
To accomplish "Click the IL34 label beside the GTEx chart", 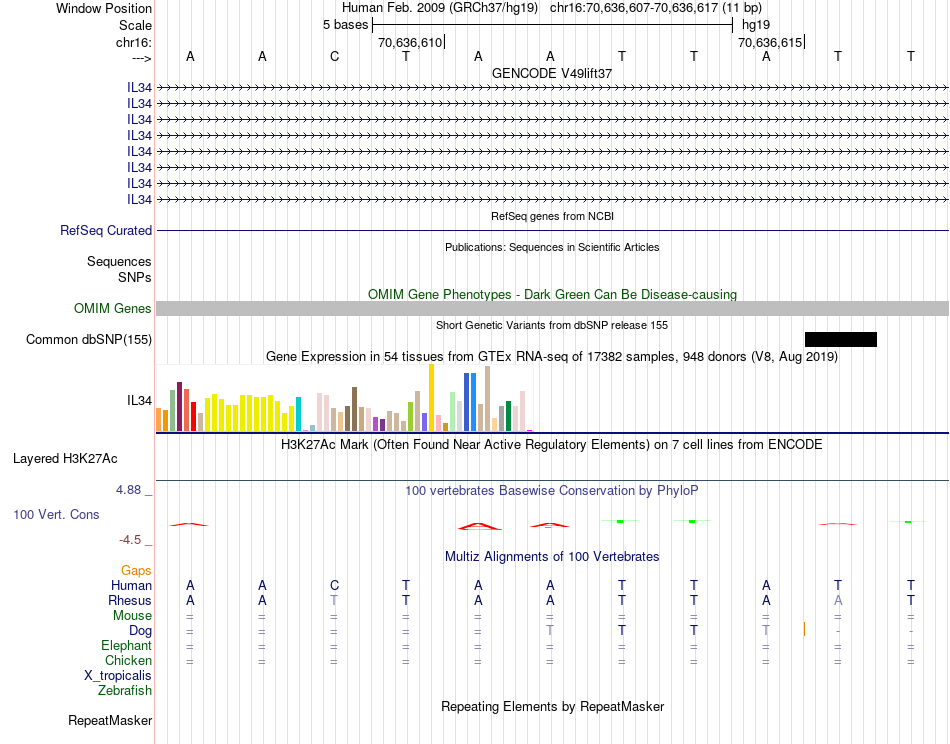I will (x=139, y=400).
